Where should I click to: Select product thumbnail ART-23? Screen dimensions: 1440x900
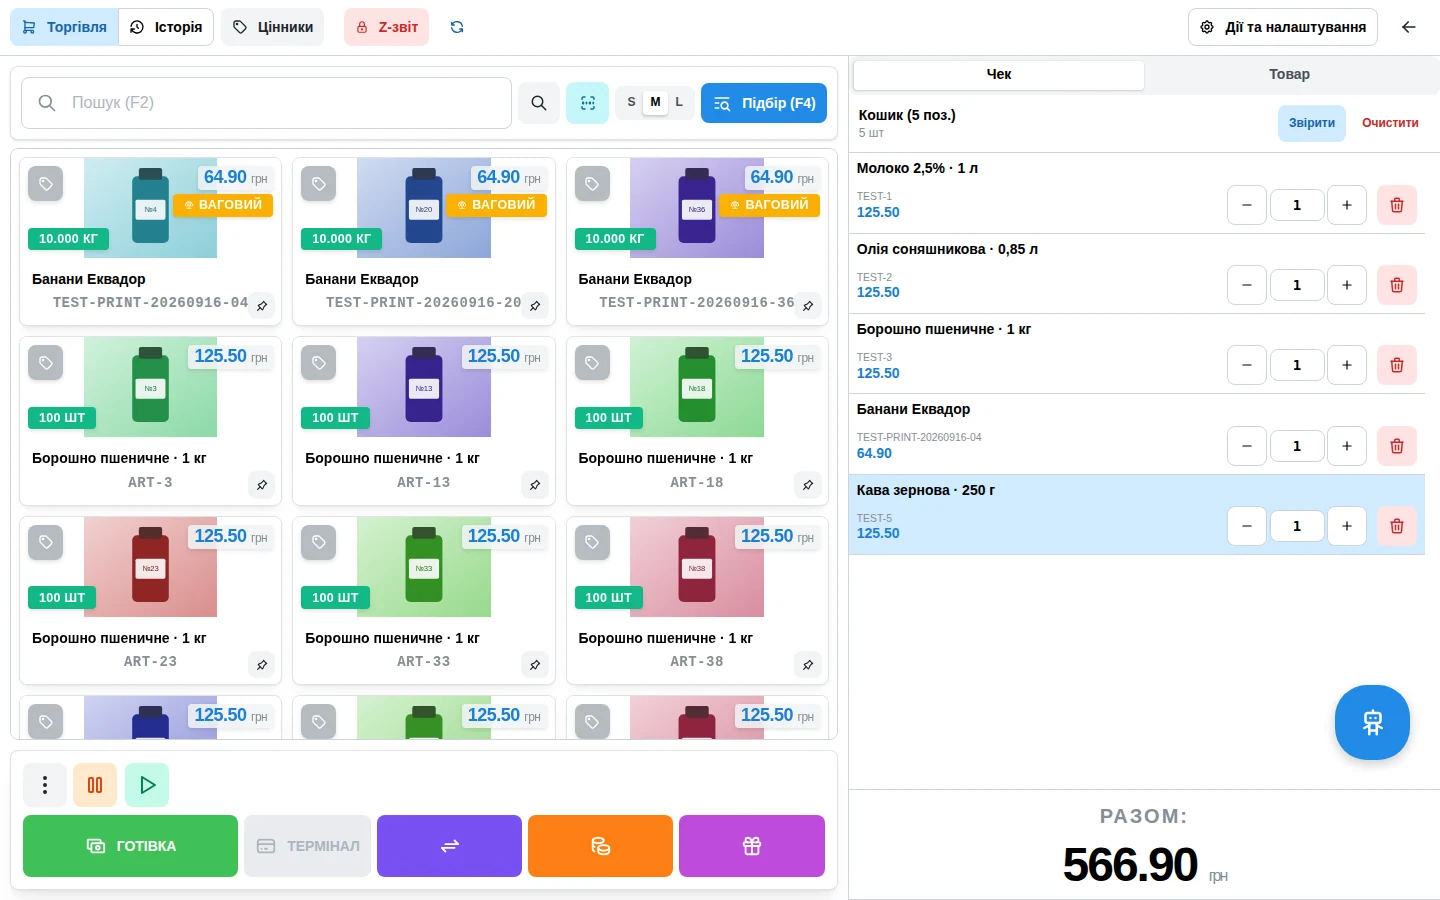(x=150, y=567)
